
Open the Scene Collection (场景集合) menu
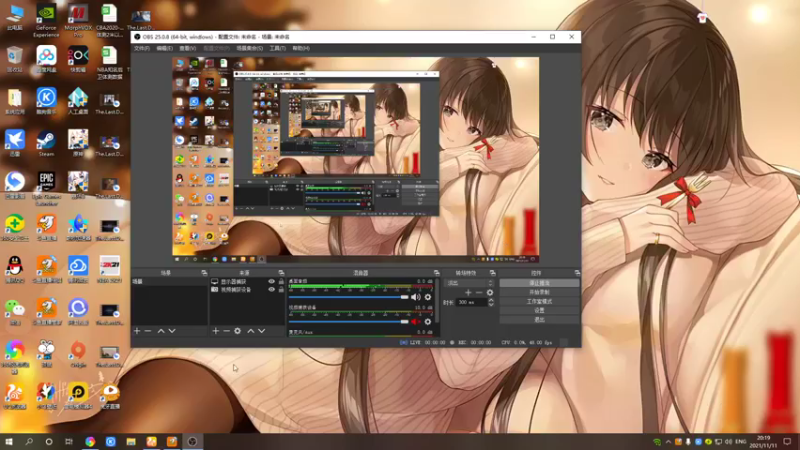(249, 48)
